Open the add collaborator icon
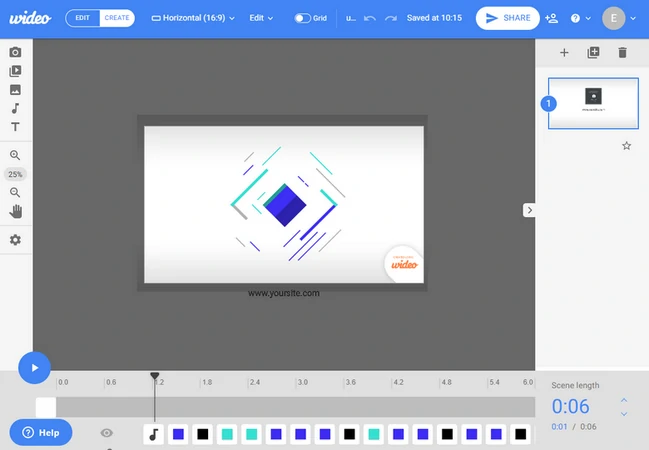Image resolution: width=649 pixels, height=450 pixels. (x=552, y=18)
